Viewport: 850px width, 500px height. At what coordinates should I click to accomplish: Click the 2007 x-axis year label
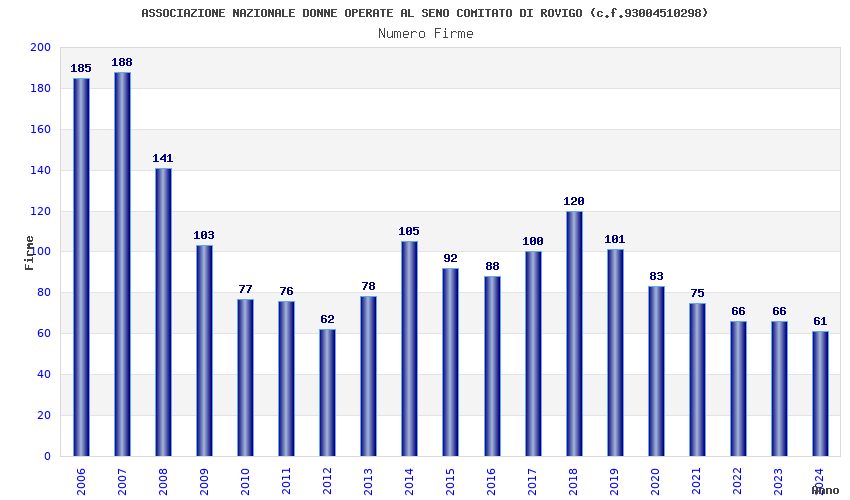point(123,482)
